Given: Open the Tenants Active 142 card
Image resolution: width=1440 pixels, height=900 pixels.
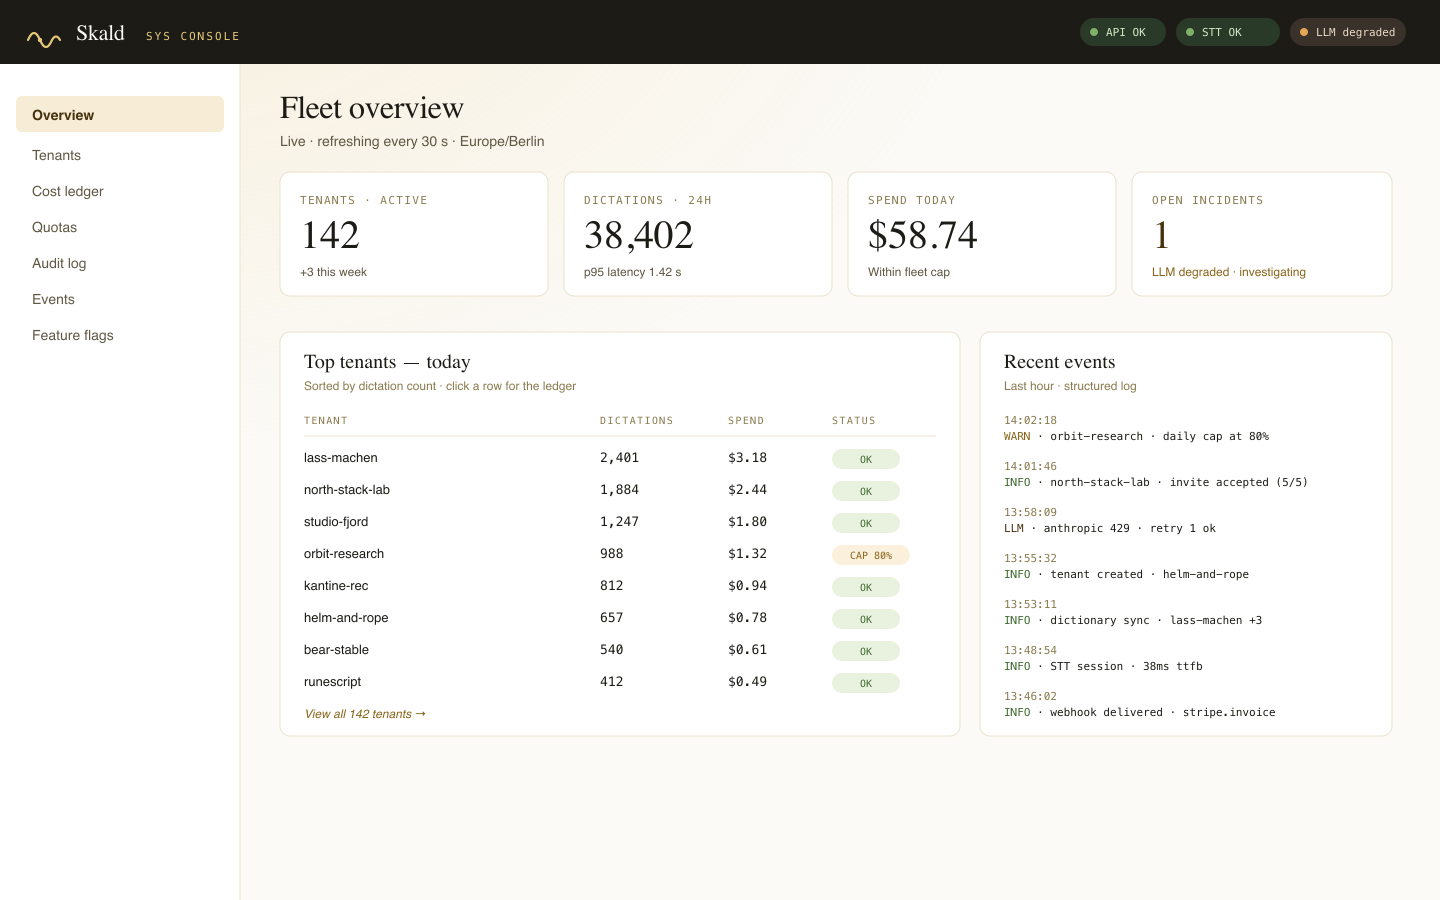Looking at the screenshot, I should coord(414,234).
